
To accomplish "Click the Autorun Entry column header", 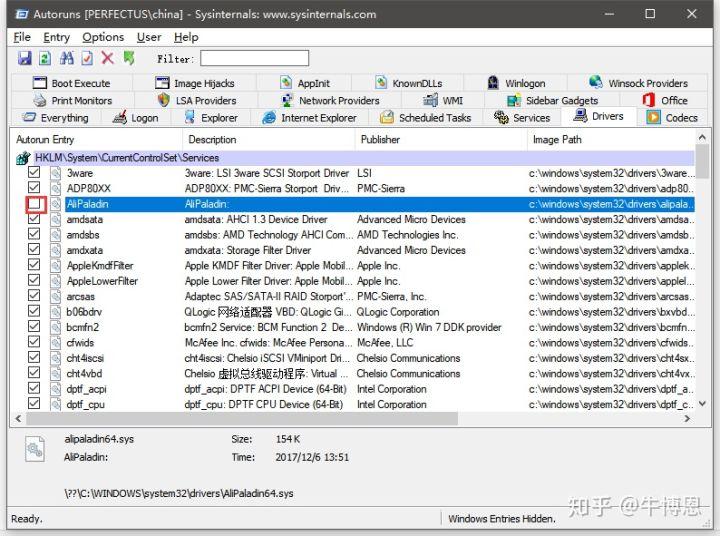I will coord(96,140).
